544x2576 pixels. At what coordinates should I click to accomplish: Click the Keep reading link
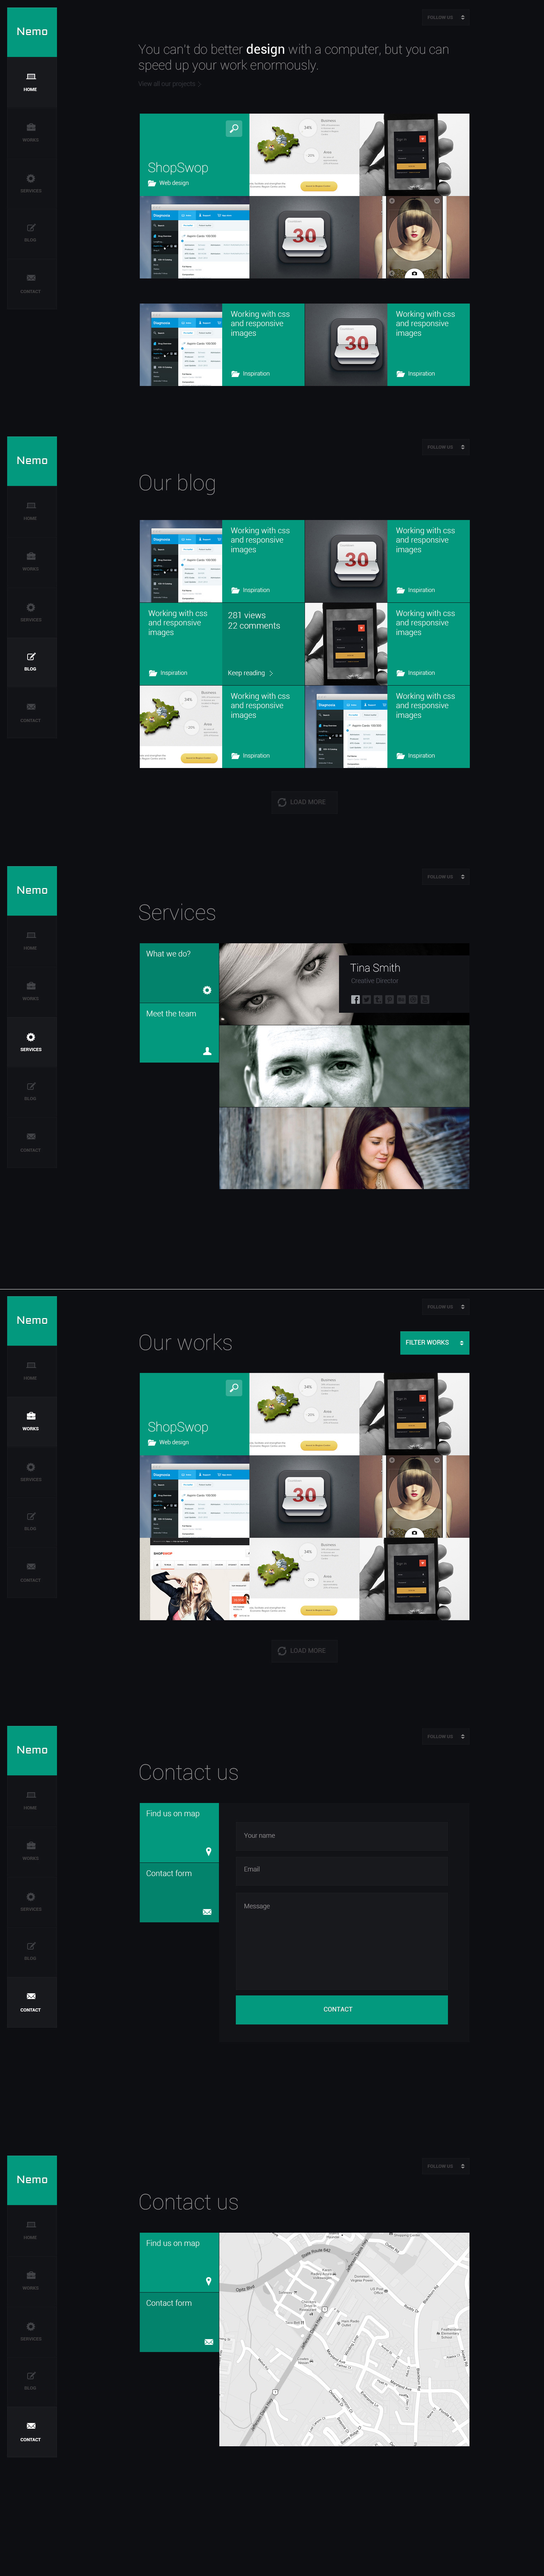250,673
